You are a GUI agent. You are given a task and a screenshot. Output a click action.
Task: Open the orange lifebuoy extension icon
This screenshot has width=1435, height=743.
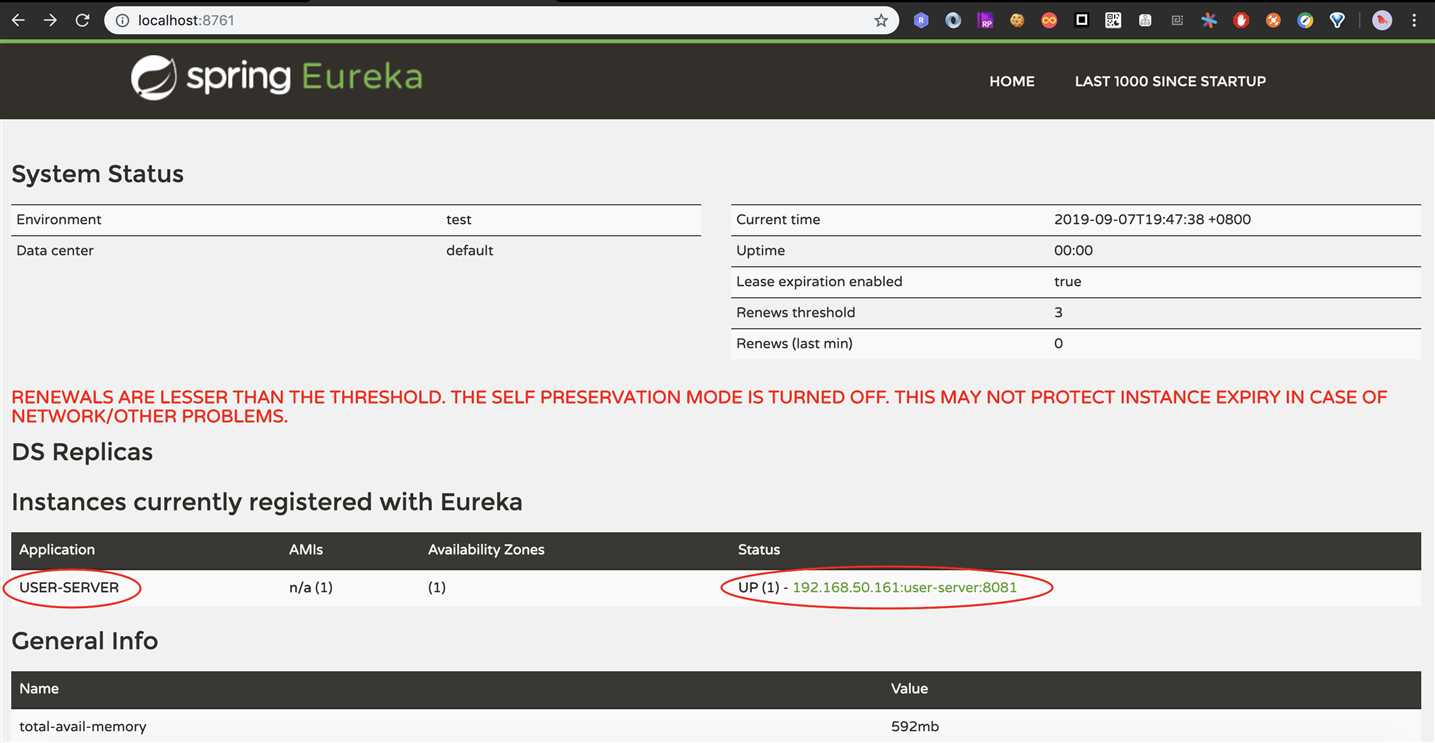1273,20
